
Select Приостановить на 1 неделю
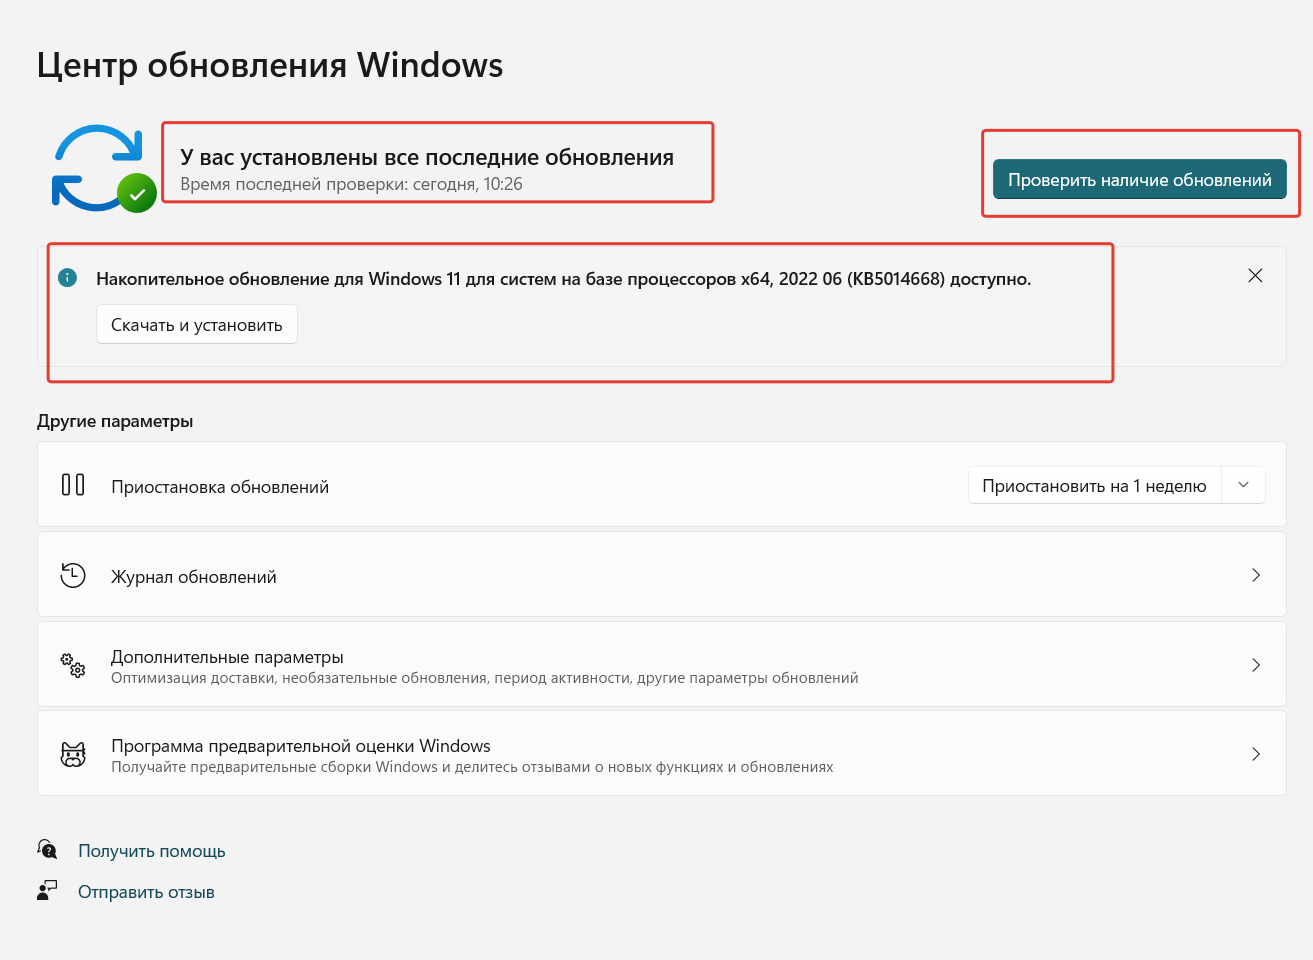point(1094,485)
